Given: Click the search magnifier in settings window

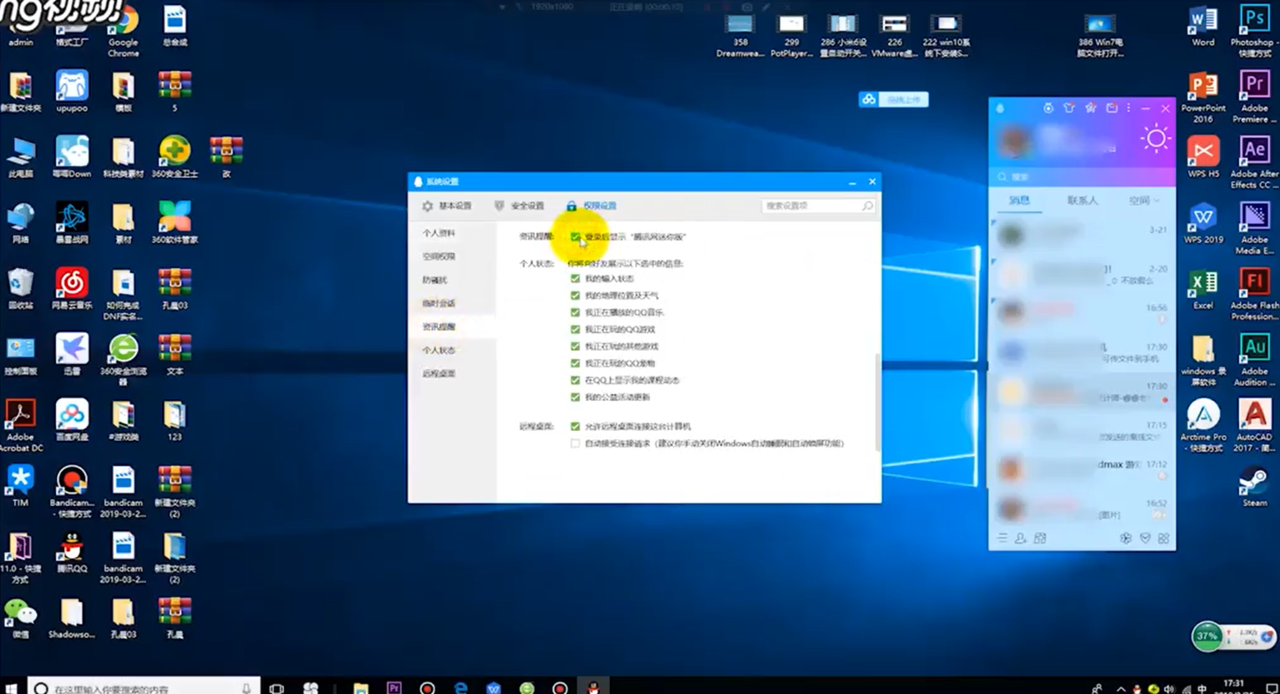Looking at the screenshot, I should (867, 206).
